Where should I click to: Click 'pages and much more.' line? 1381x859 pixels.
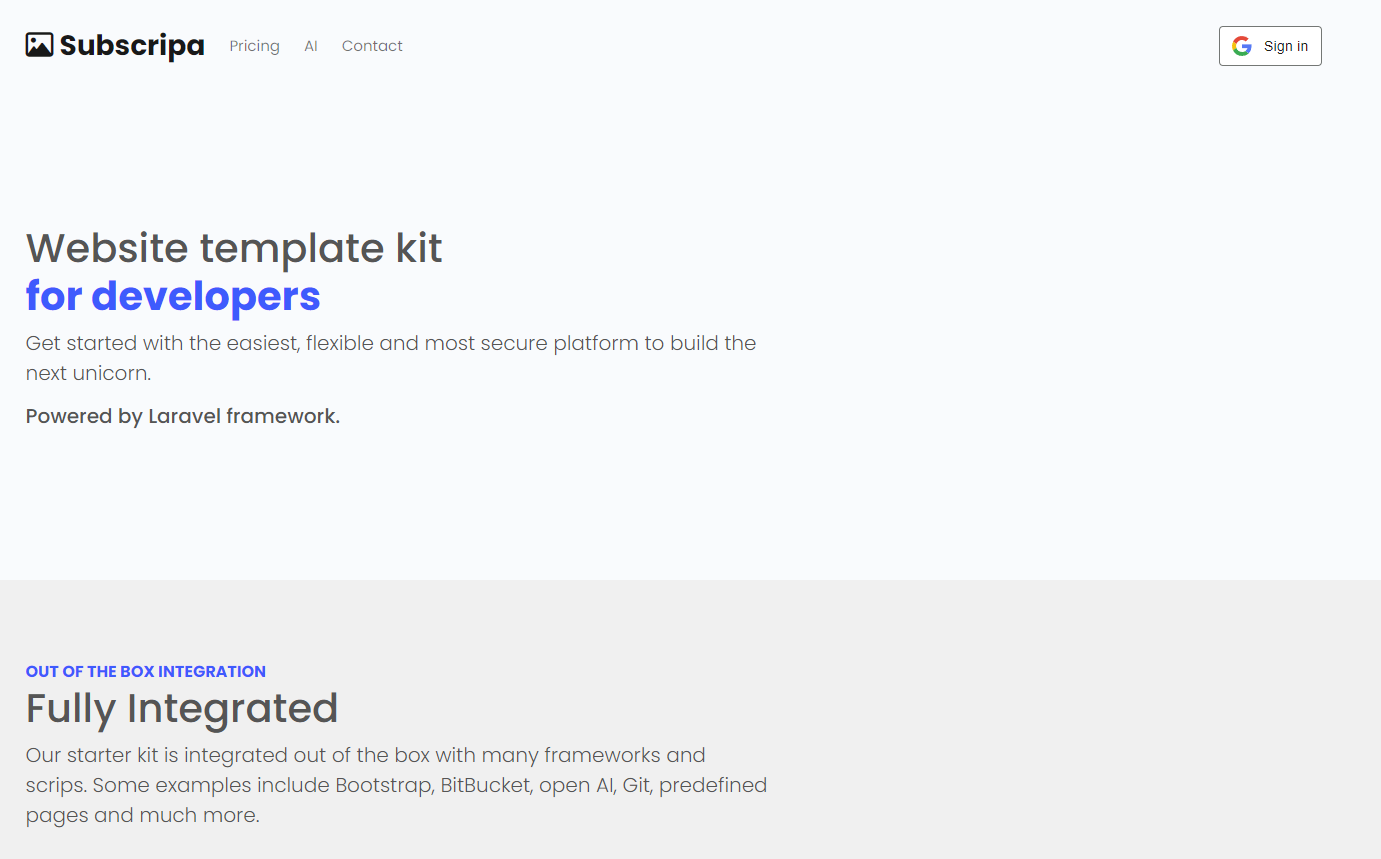(143, 816)
